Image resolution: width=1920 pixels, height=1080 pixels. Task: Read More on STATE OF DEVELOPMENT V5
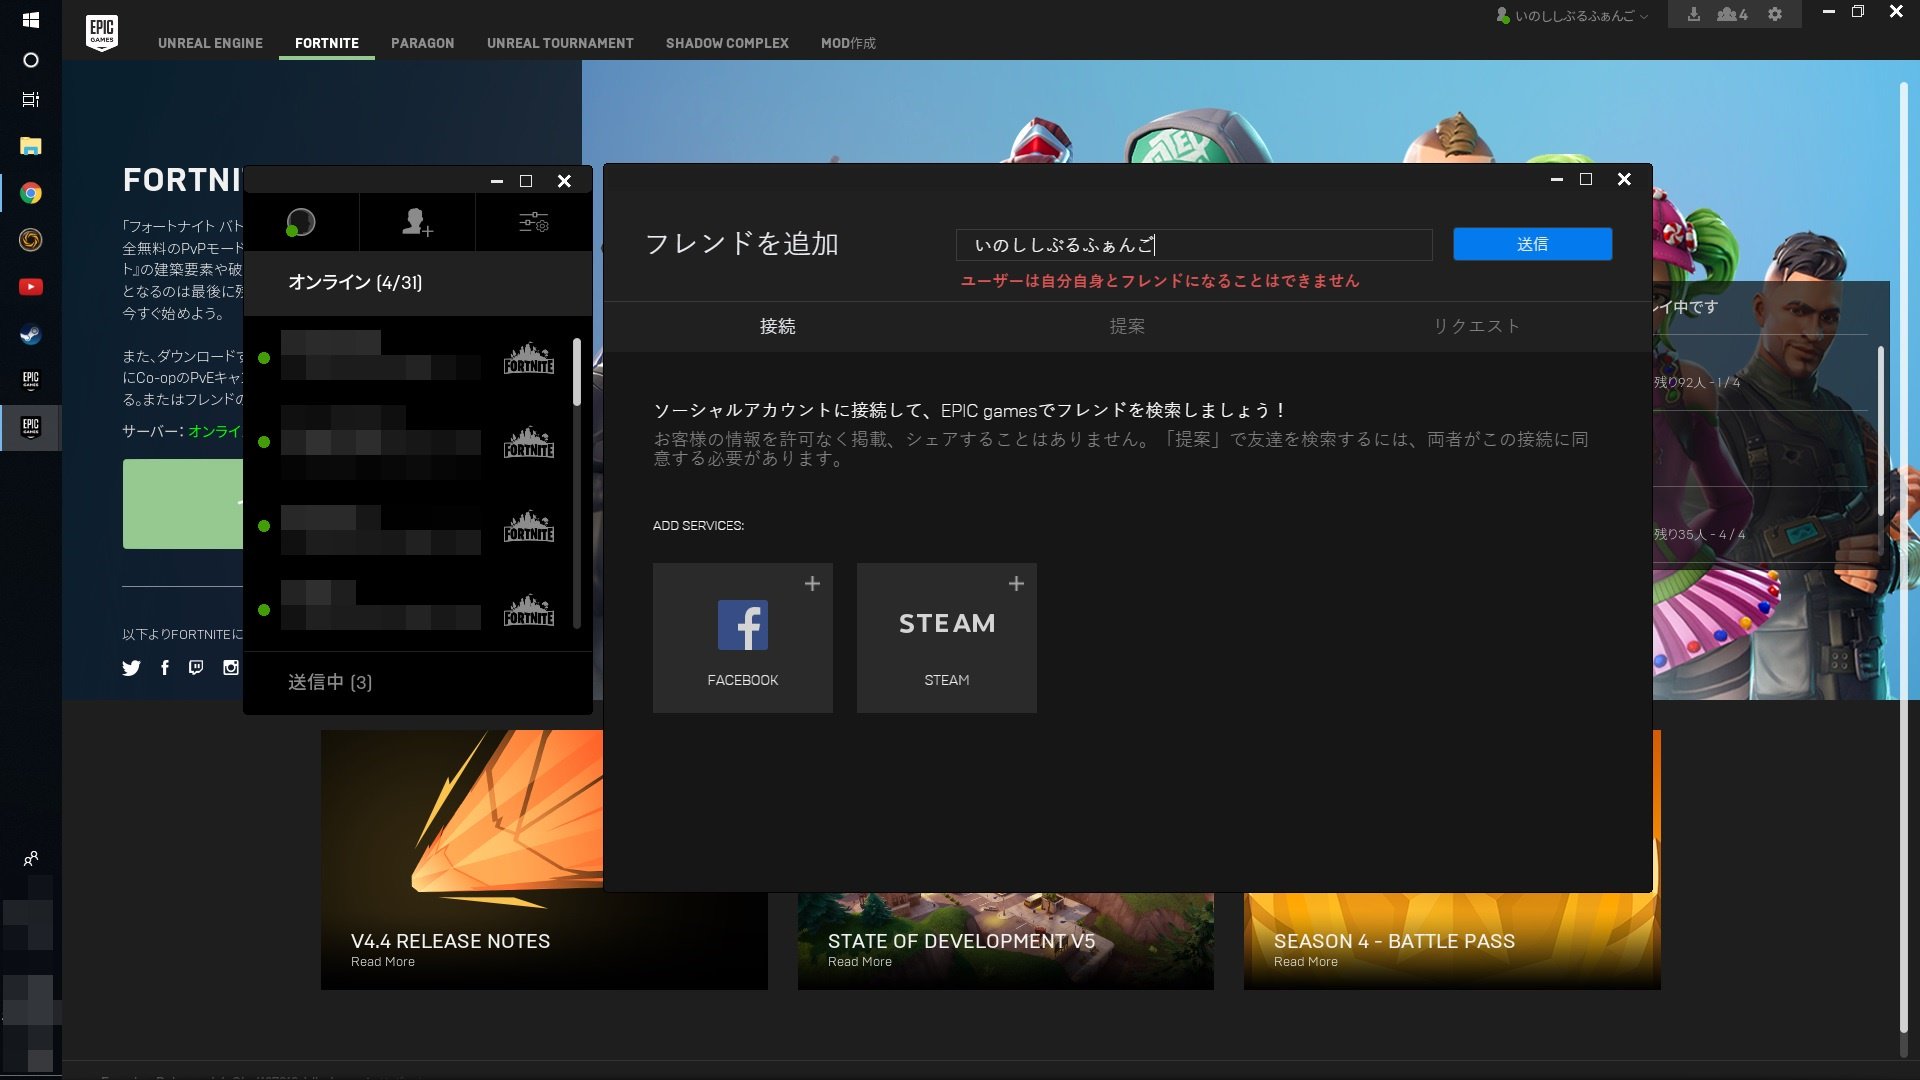click(x=860, y=962)
